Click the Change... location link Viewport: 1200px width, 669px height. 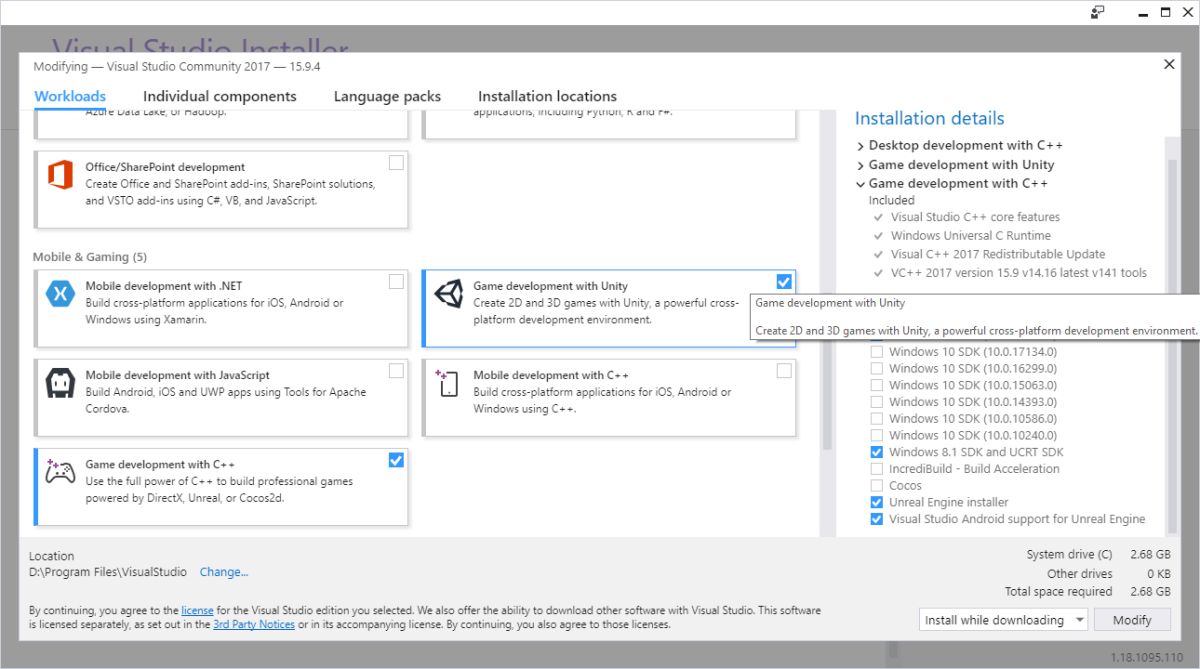click(x=224, y=572)
